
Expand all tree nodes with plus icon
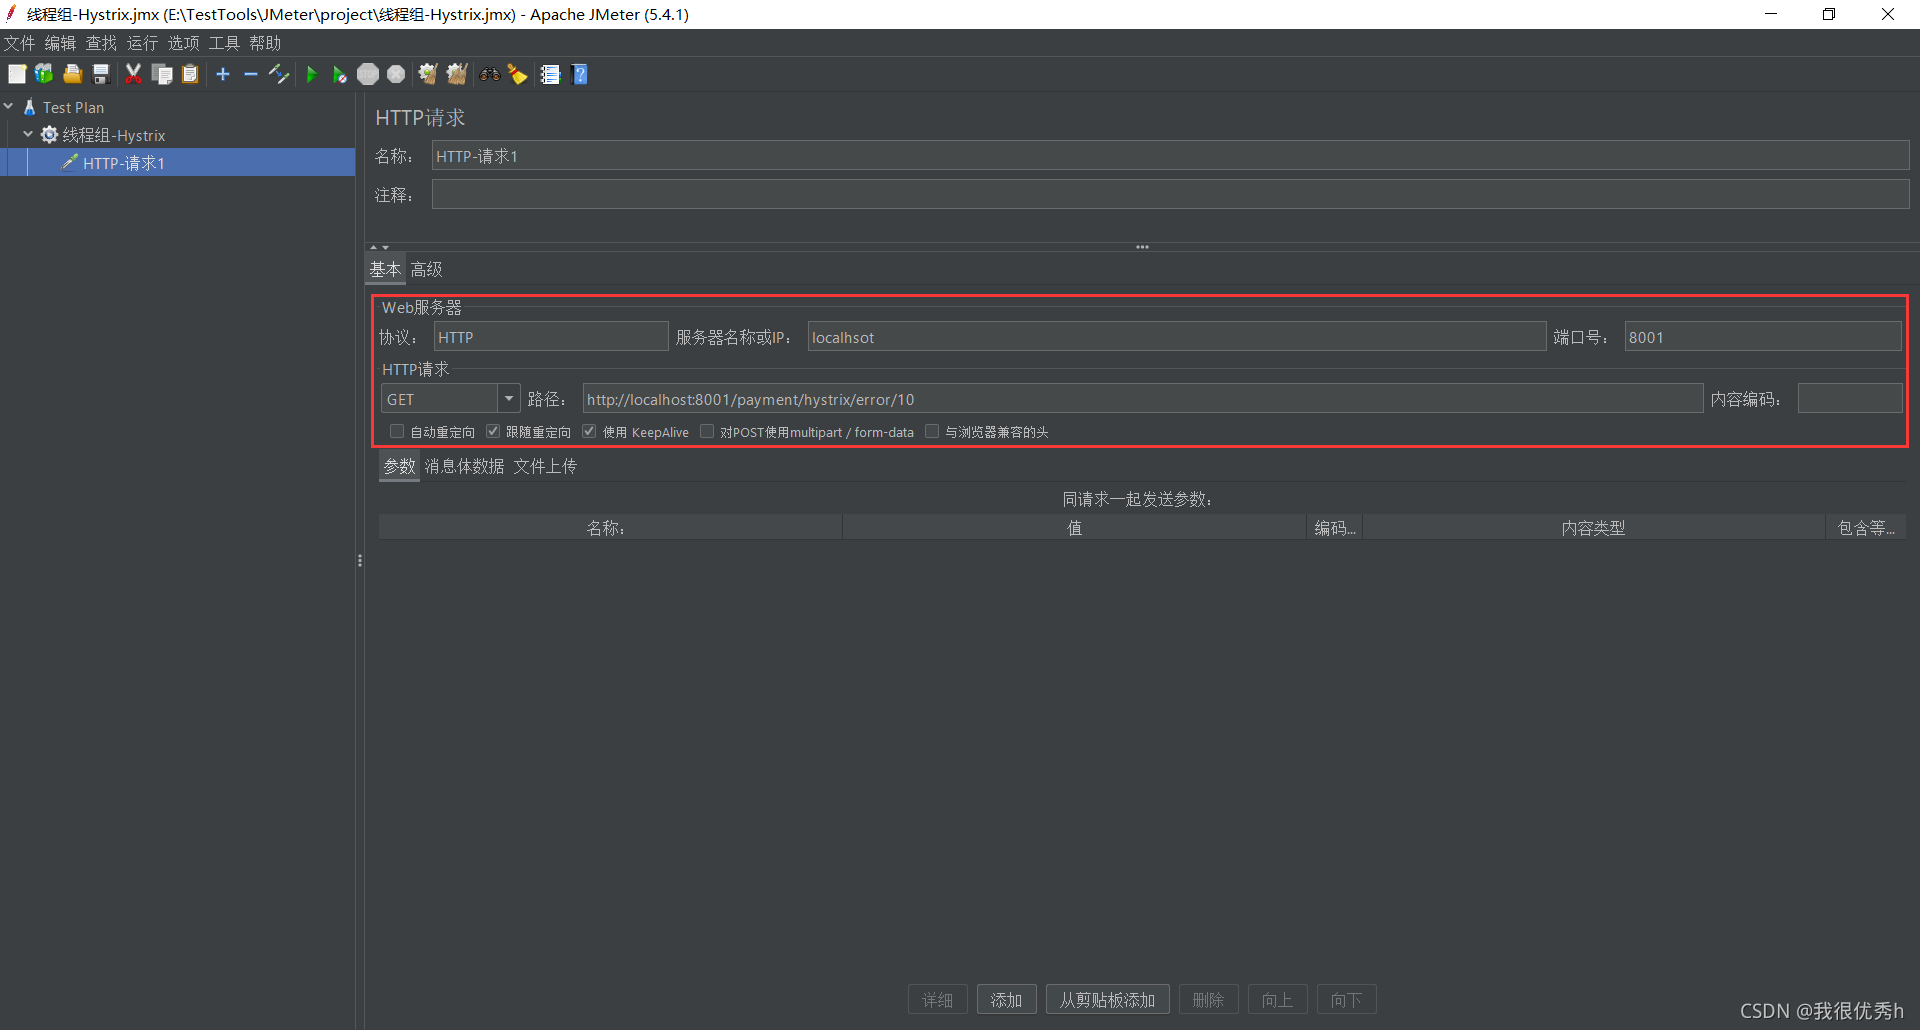point(223,74)
